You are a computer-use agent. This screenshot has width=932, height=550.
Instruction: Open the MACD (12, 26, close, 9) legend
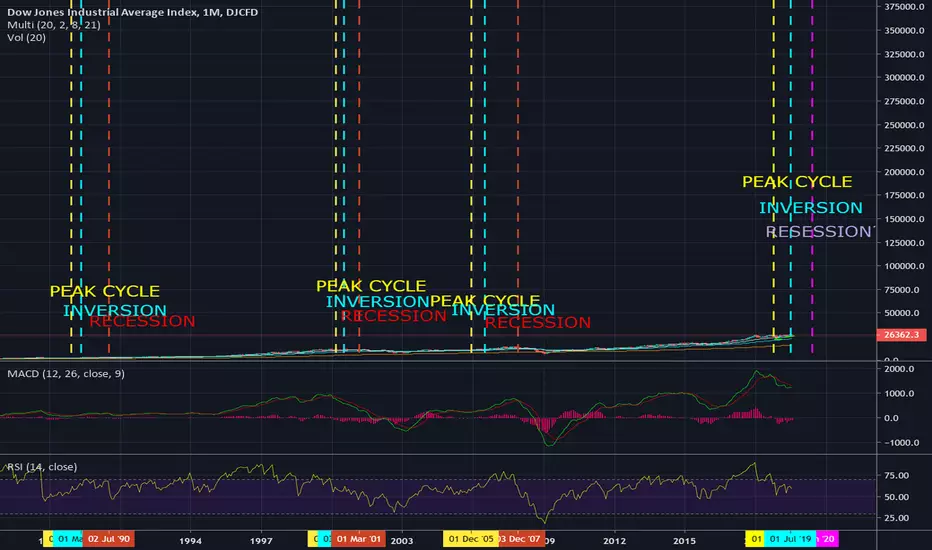(66, 373)
